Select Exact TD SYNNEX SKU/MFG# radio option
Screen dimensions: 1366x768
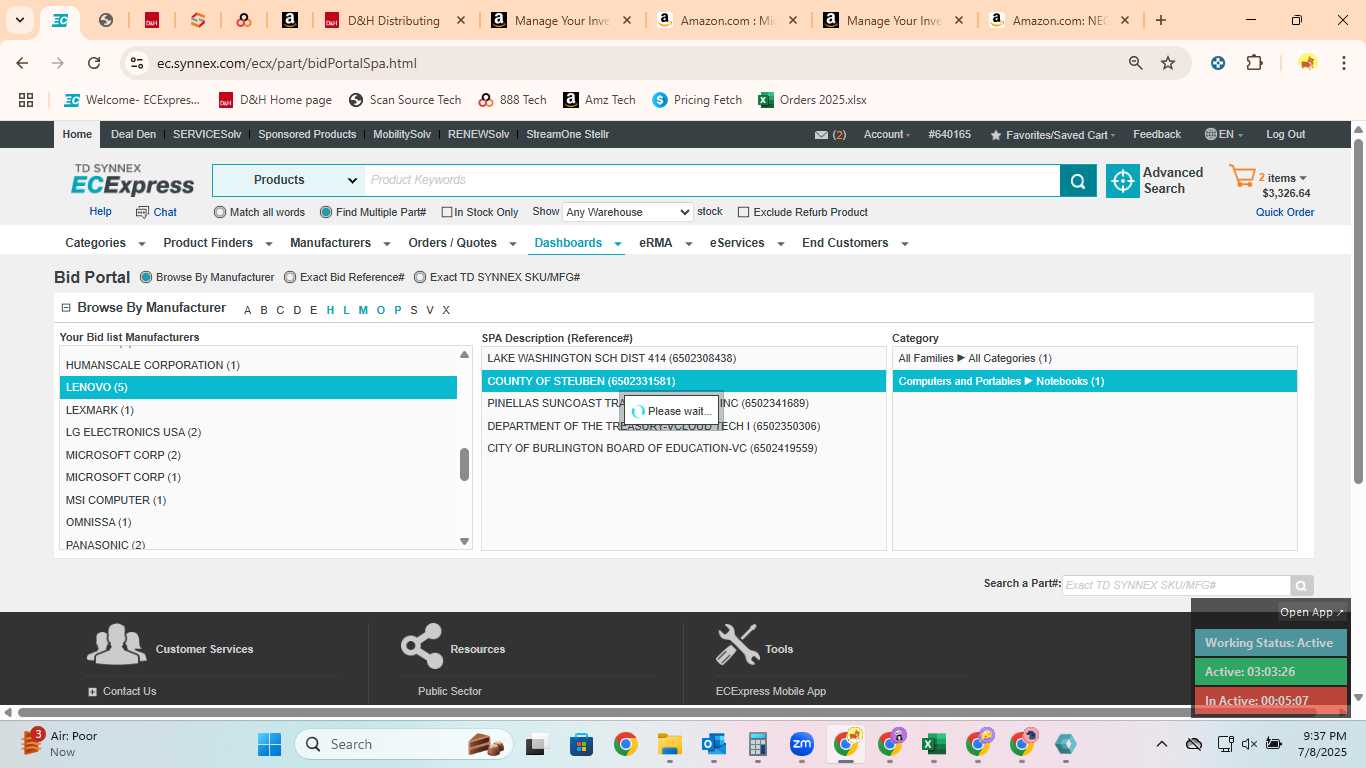click(420, 277)
